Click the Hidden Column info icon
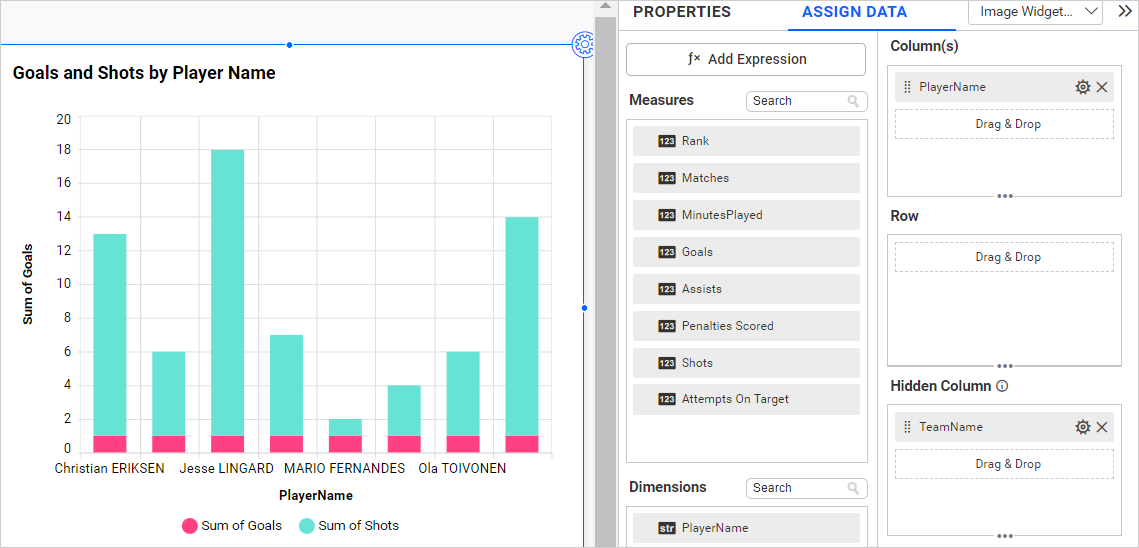Screen dimensions: 1139x548 pos(1002,386)
